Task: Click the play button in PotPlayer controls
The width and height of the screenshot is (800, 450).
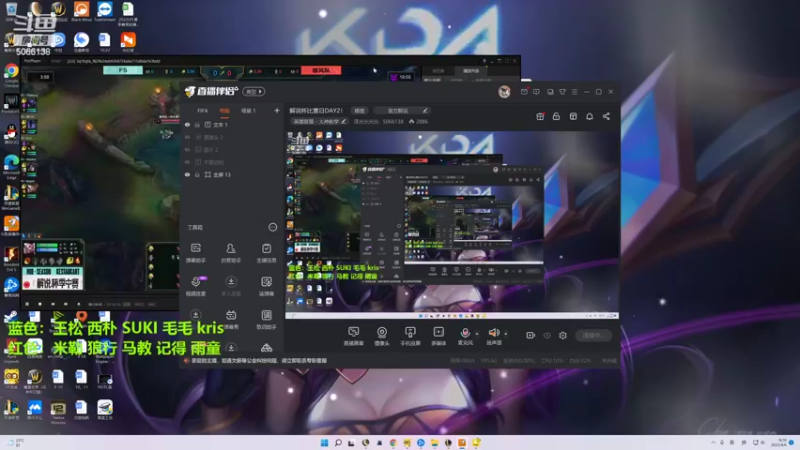Action: point(27,304)
